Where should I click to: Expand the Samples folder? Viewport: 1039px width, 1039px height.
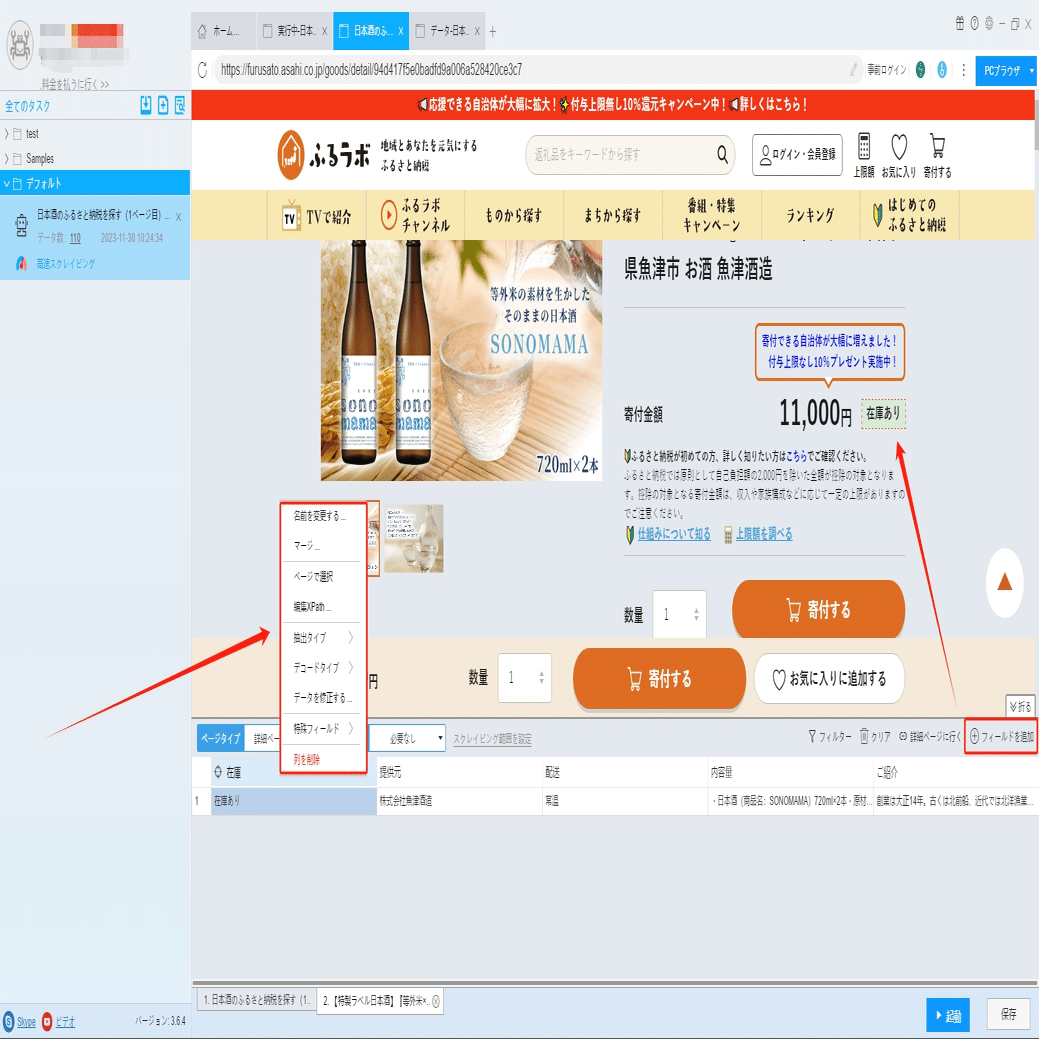pyautogui.click(x=7, y=159)
